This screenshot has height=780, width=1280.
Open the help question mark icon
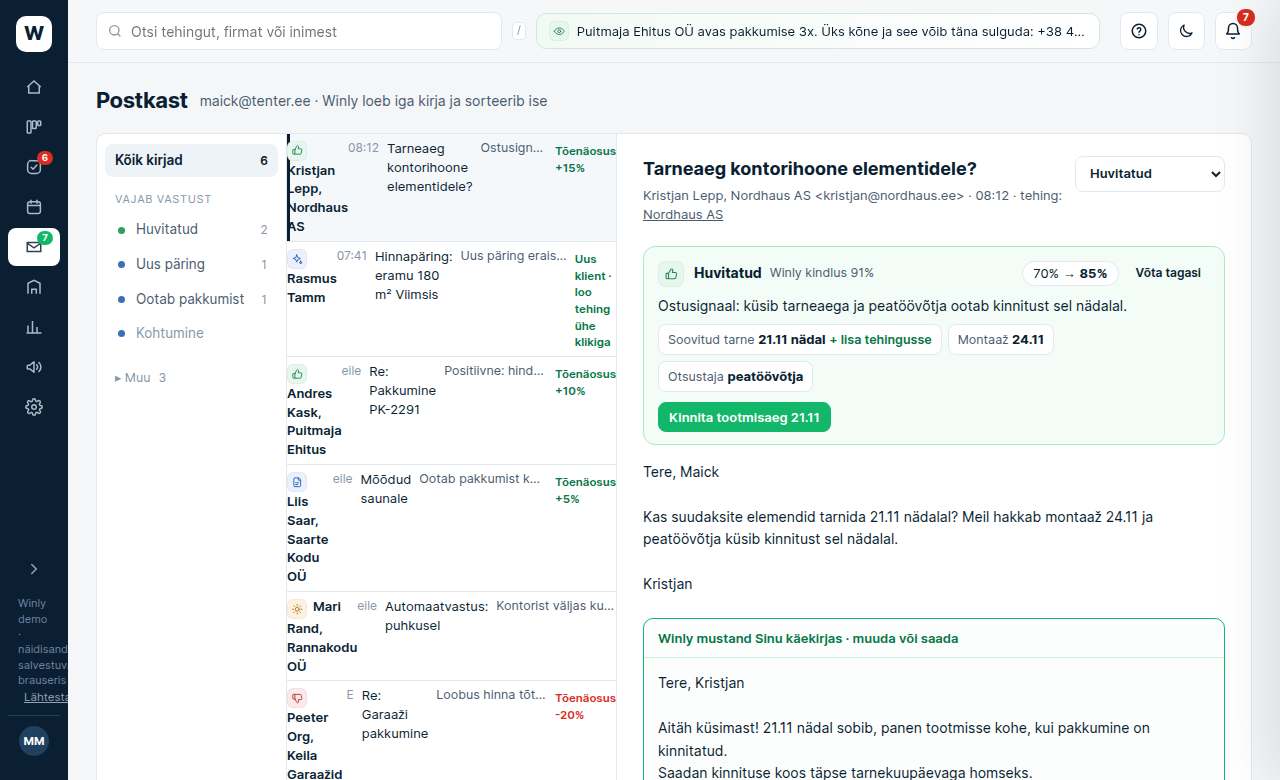(x=1138, y=31)
